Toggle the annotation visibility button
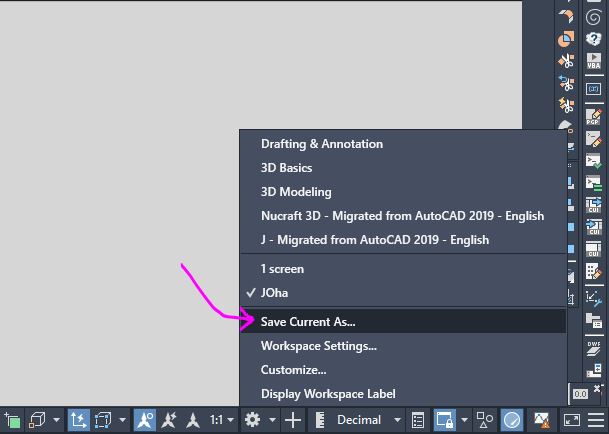The image size is (609, 434). [143, 420]
